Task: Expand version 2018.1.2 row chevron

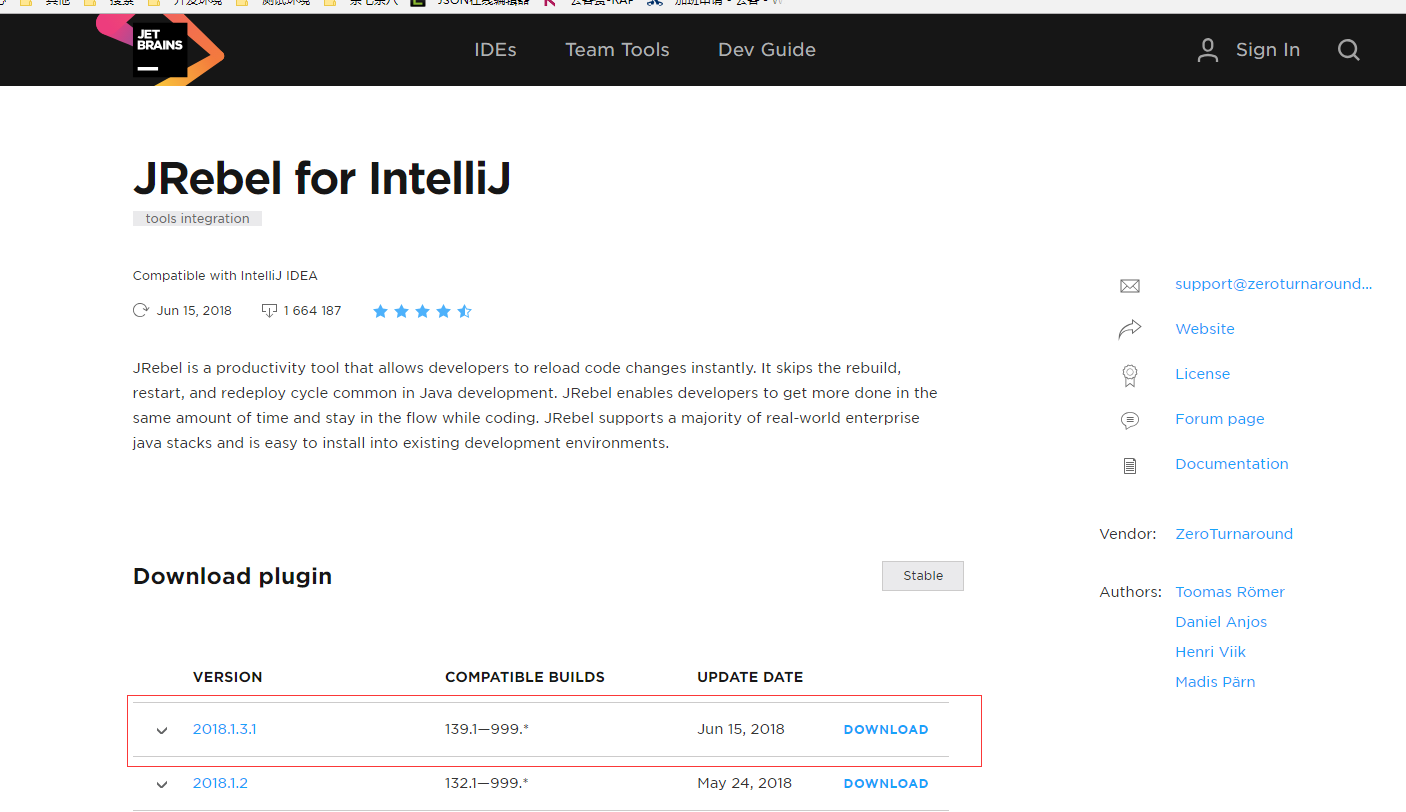Action: 162,784
